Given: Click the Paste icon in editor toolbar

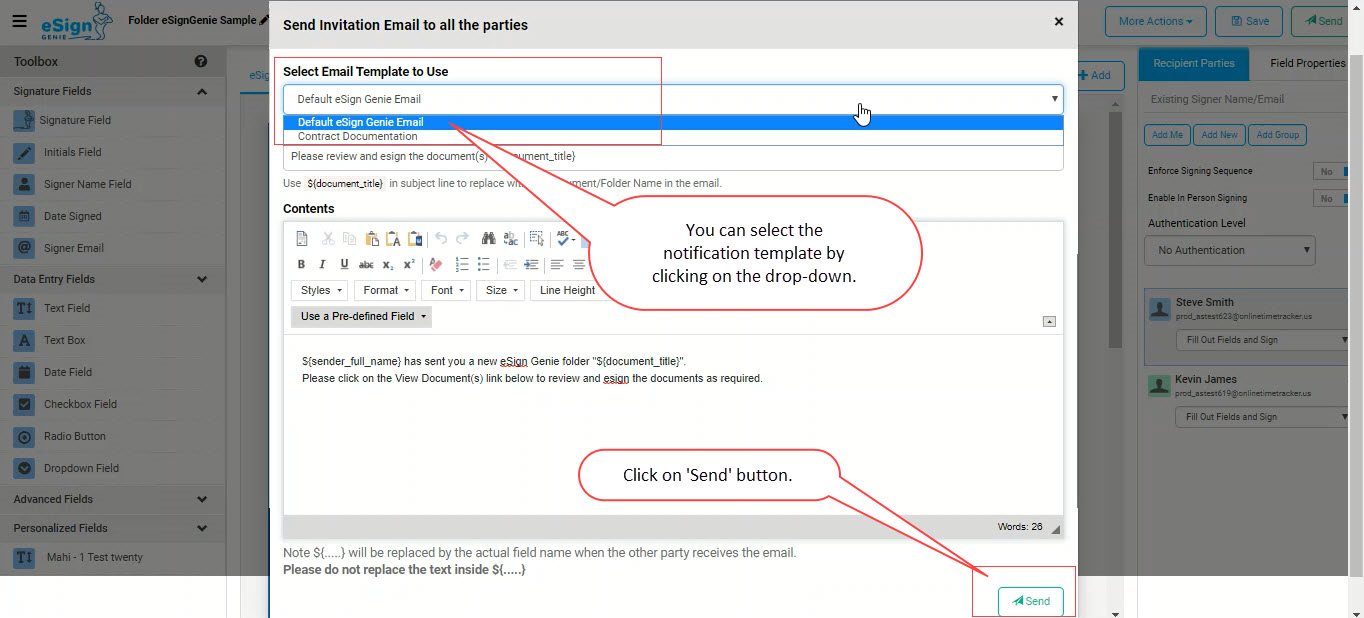Looking at the screenshot, I should point(372,239).
